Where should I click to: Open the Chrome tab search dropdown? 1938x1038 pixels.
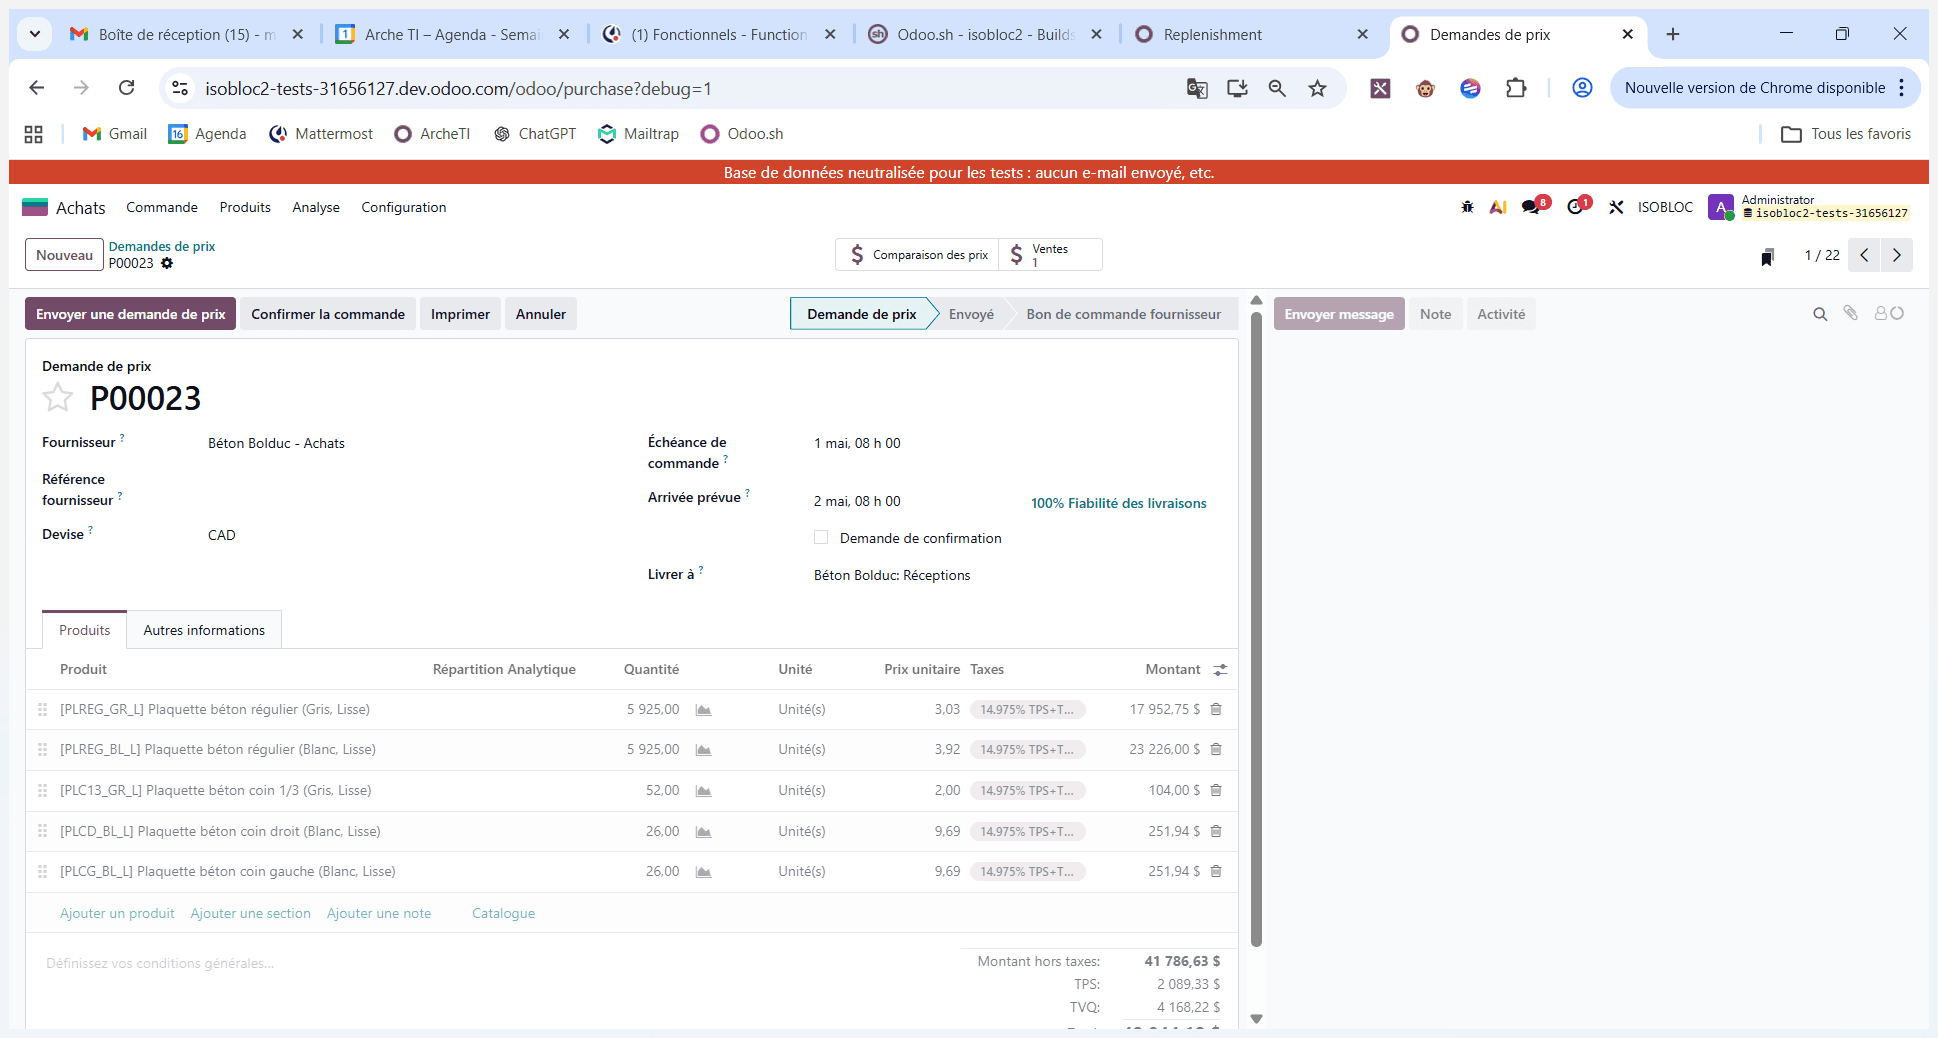[35, 34]
